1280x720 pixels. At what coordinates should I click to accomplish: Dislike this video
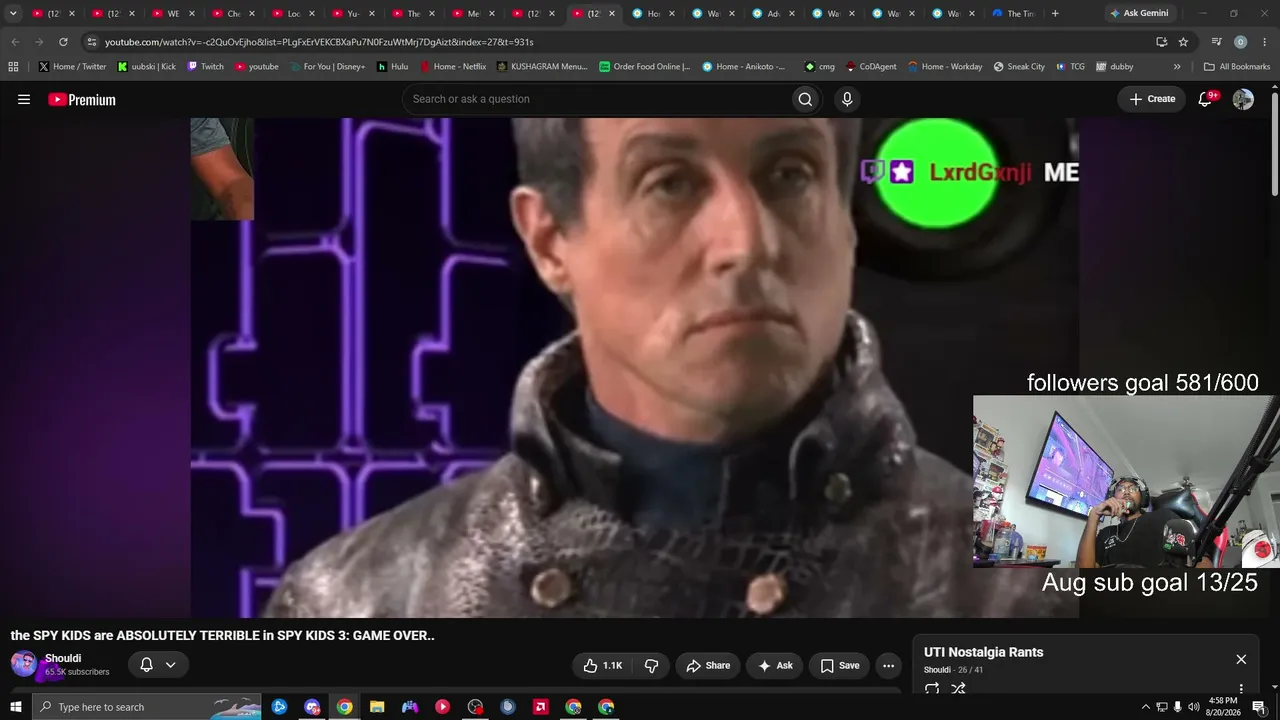[651, 665]
